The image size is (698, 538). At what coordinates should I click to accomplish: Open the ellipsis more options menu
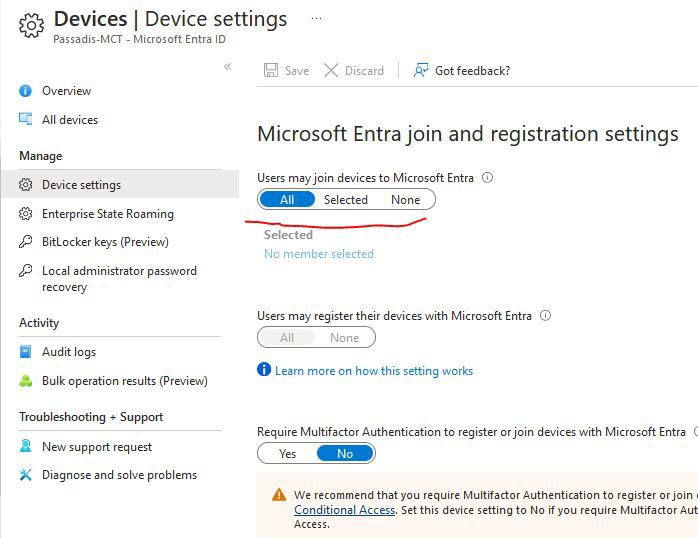coord(317,19)
